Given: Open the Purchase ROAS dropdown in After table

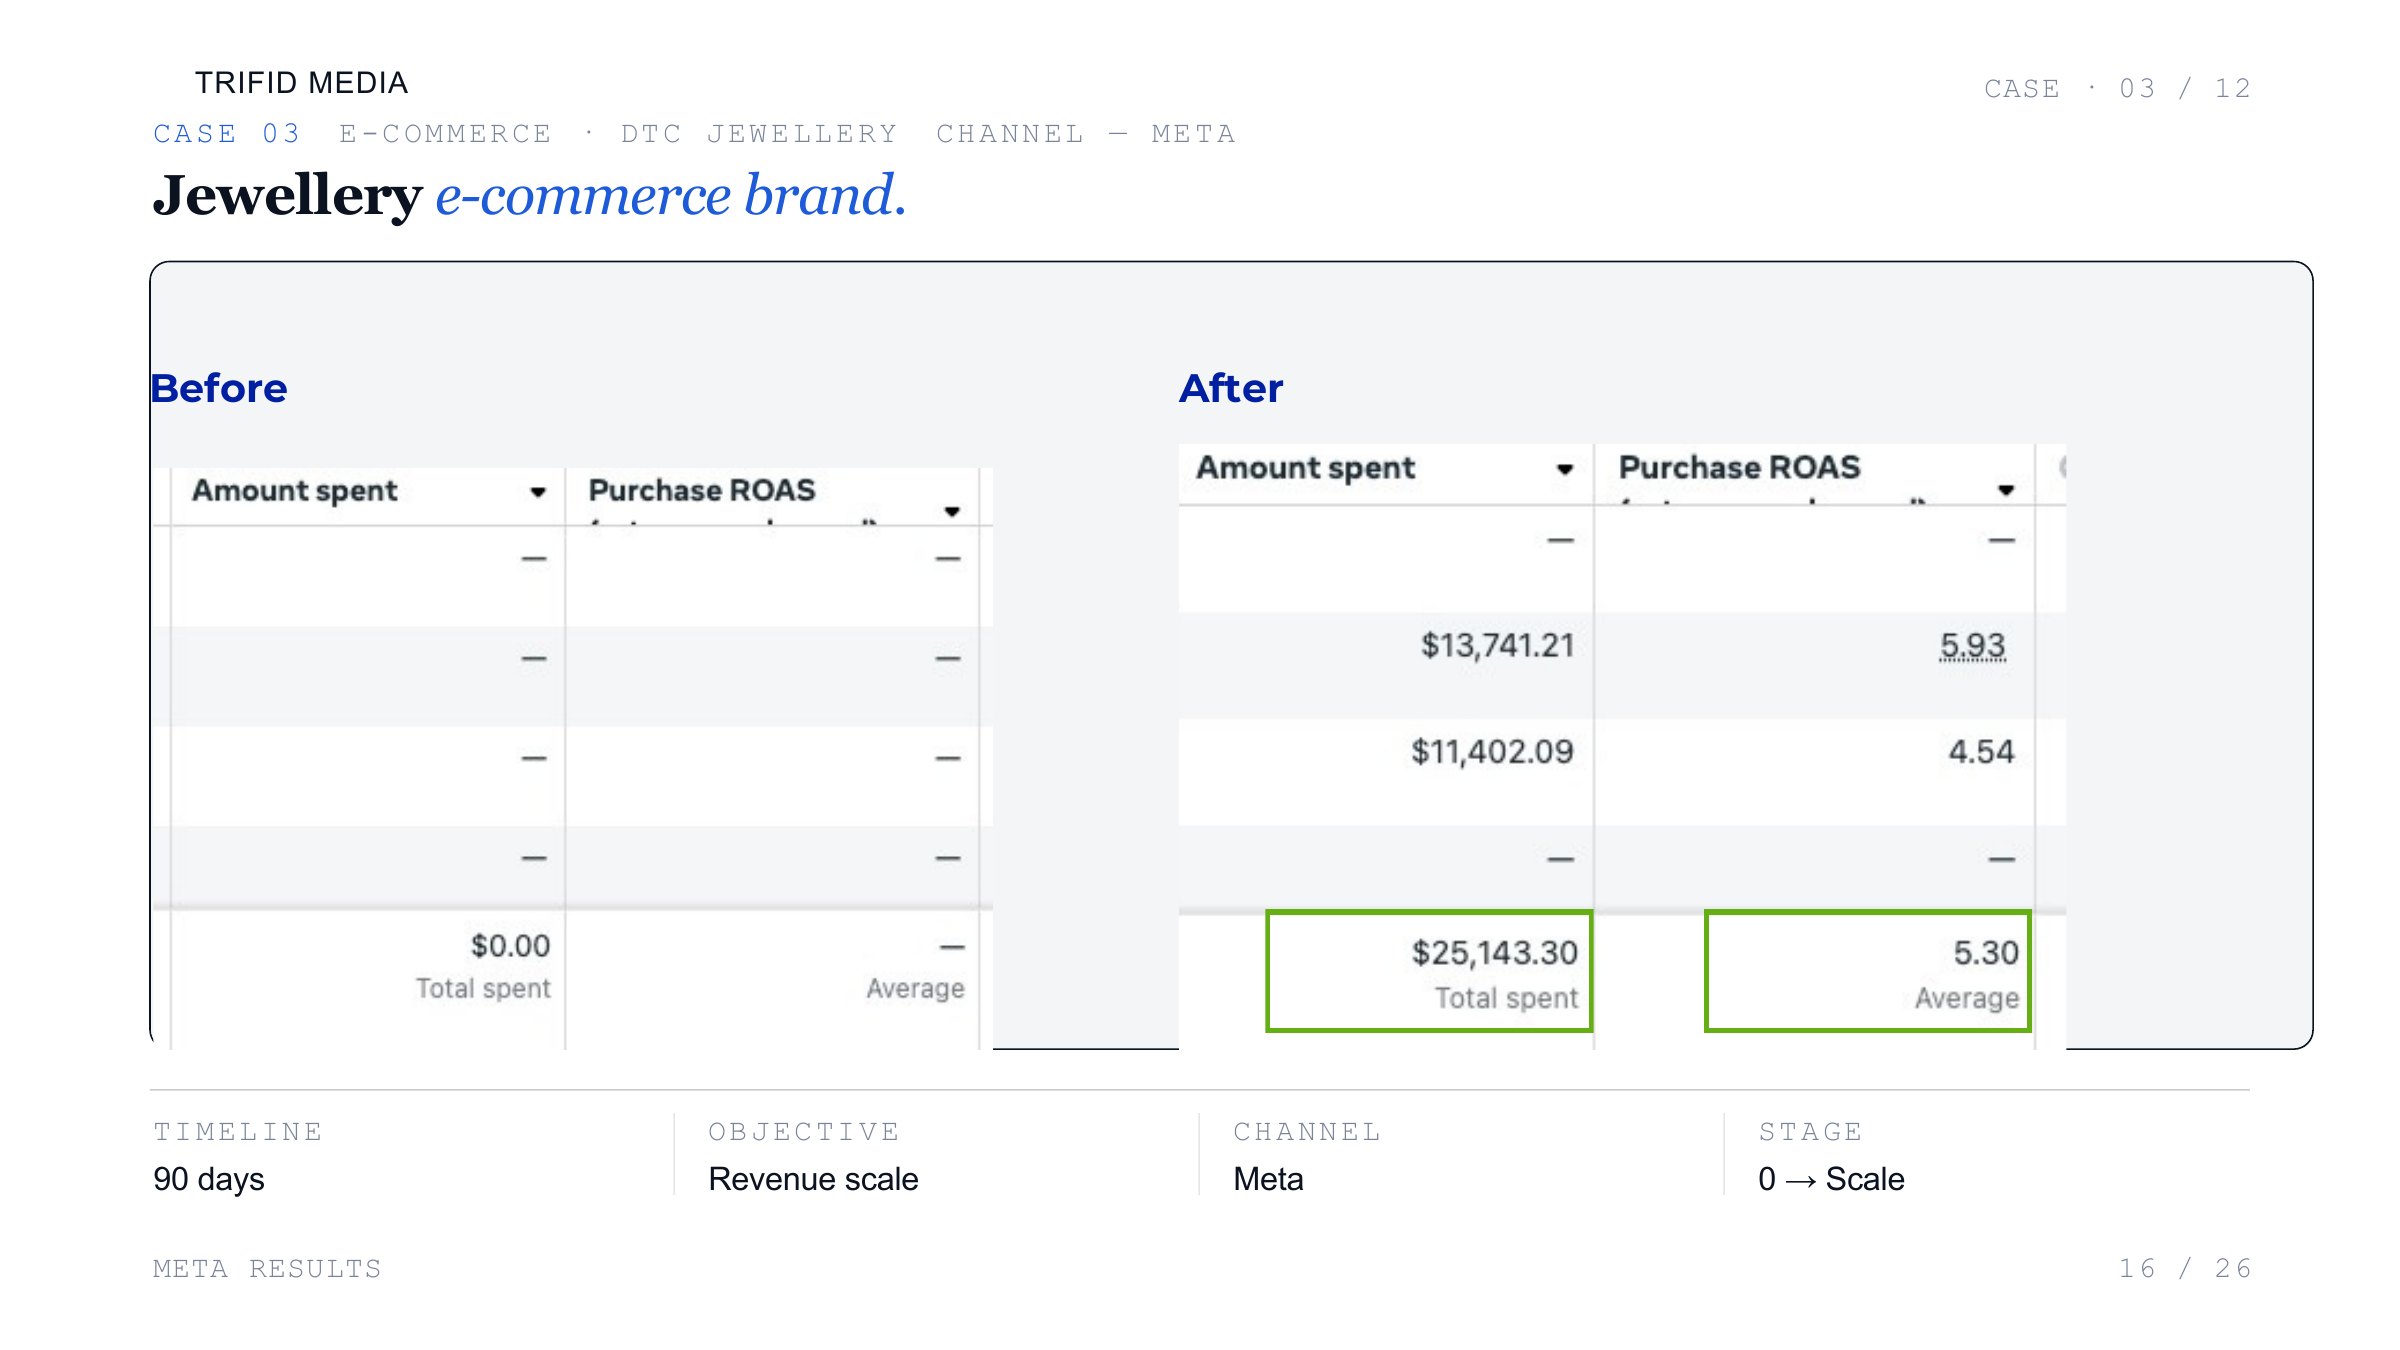Looking at the screenshot, I should click(2006, 490).
